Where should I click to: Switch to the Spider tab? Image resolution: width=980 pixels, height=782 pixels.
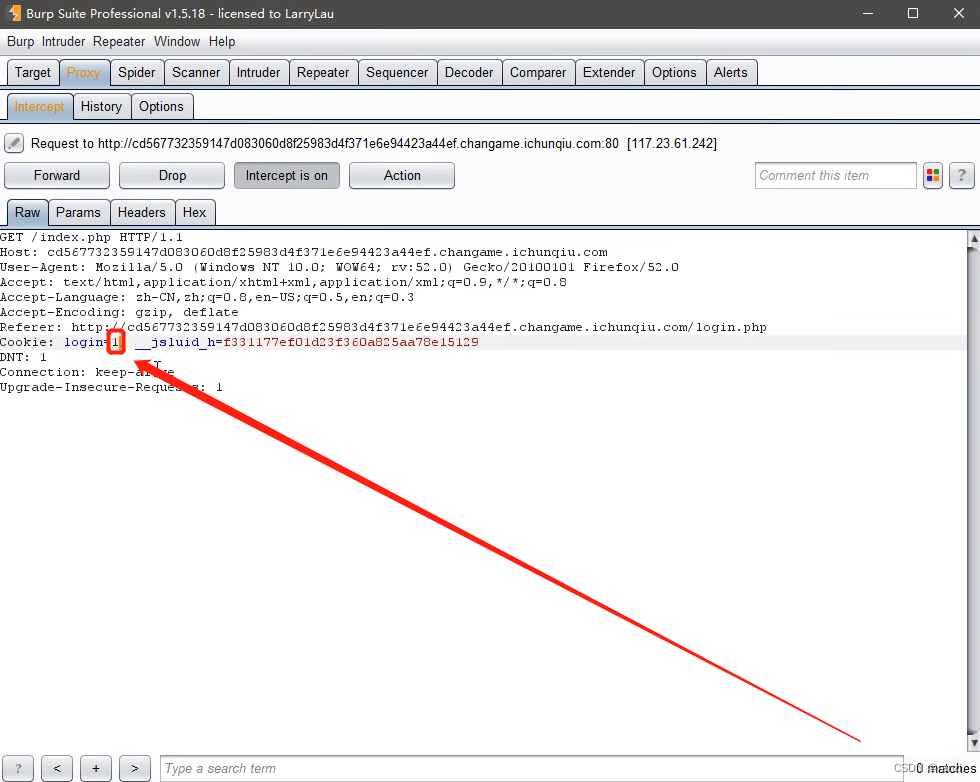pyautogui.click(x=137, y=73)
